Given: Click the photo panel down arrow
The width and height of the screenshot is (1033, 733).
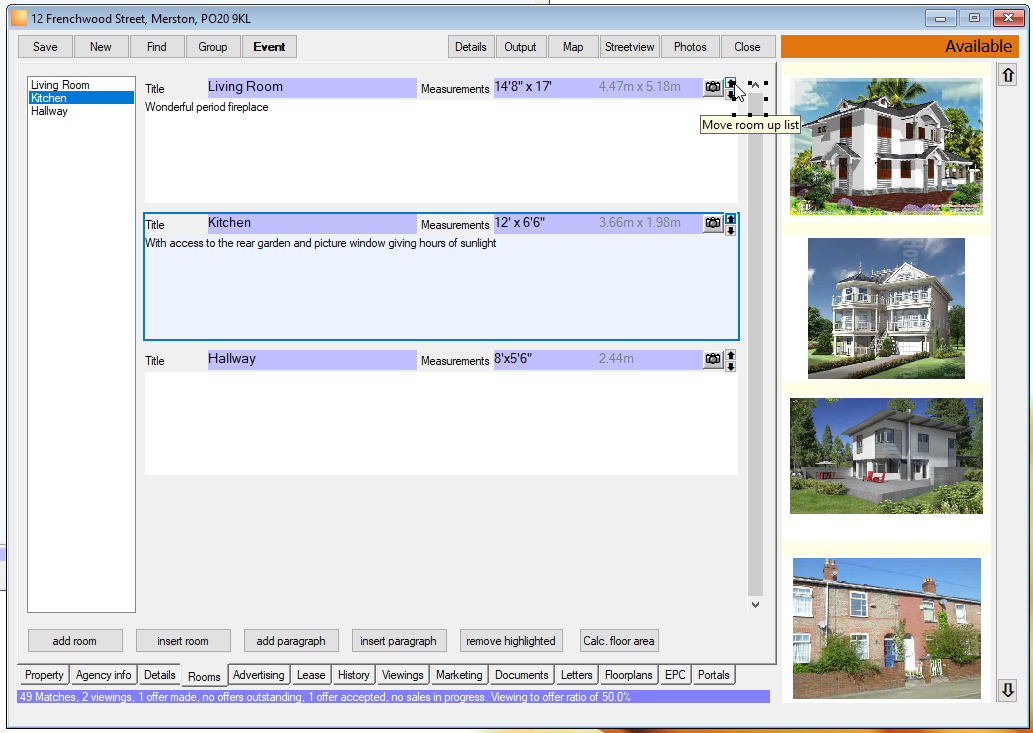Looking at the screenshot, I should point(1008,690).
